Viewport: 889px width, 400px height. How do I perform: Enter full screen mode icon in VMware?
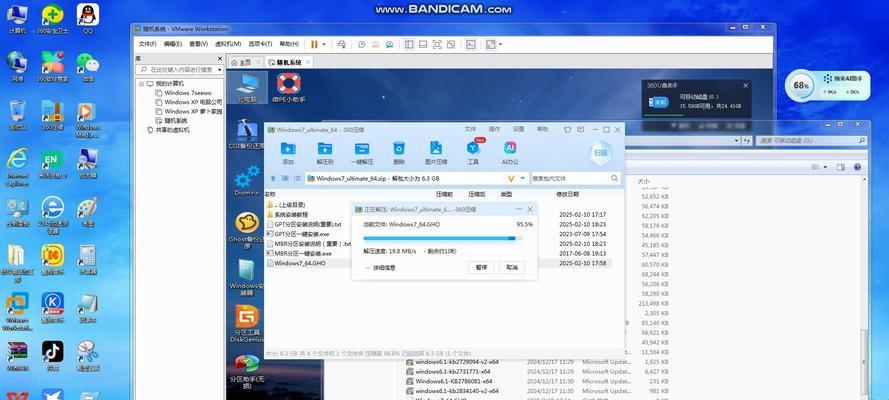[437, 44]
